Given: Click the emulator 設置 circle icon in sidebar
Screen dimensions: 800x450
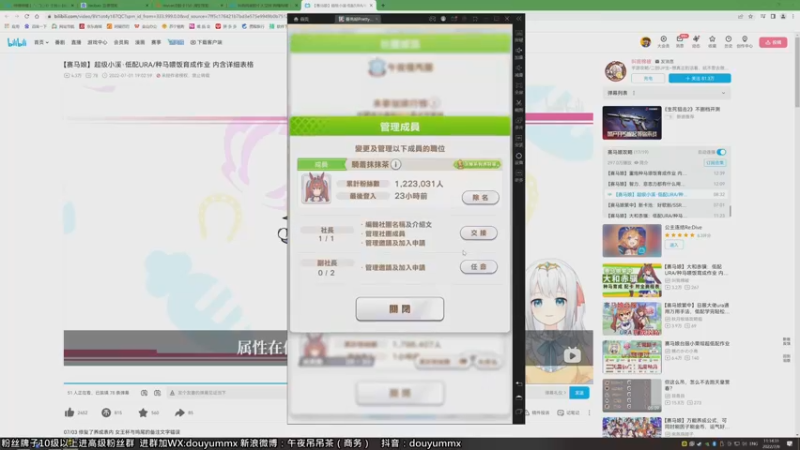Looking at the screenshot, I should click(518, 158).
